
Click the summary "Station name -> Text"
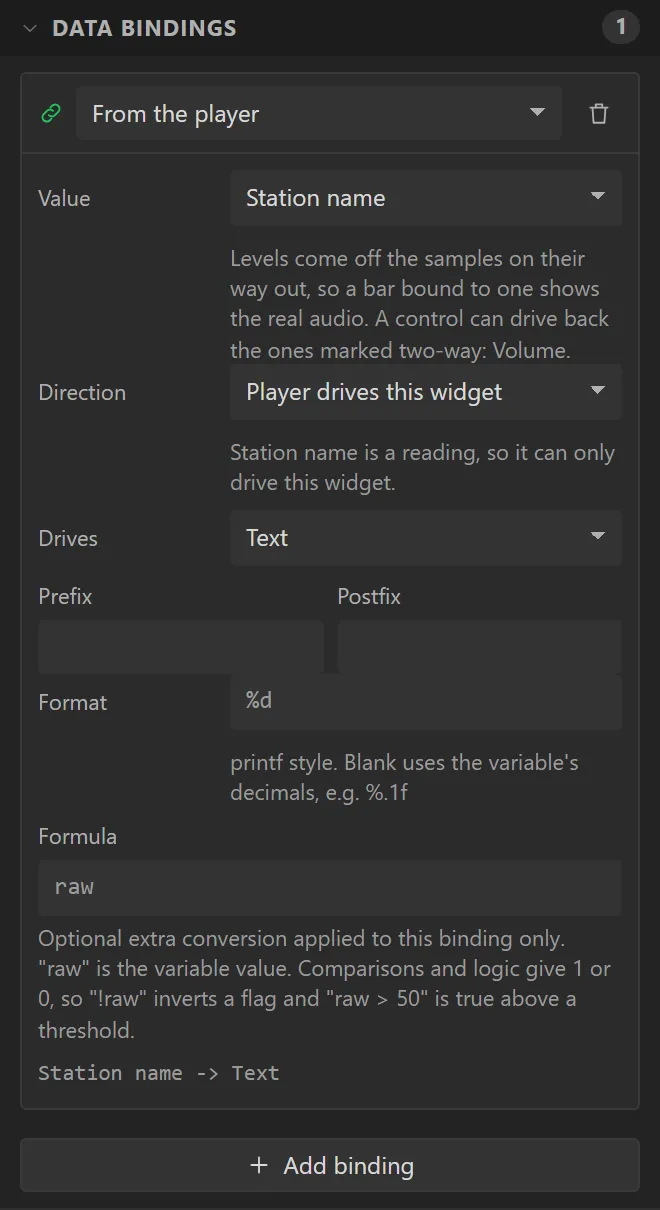[159, 1073]
